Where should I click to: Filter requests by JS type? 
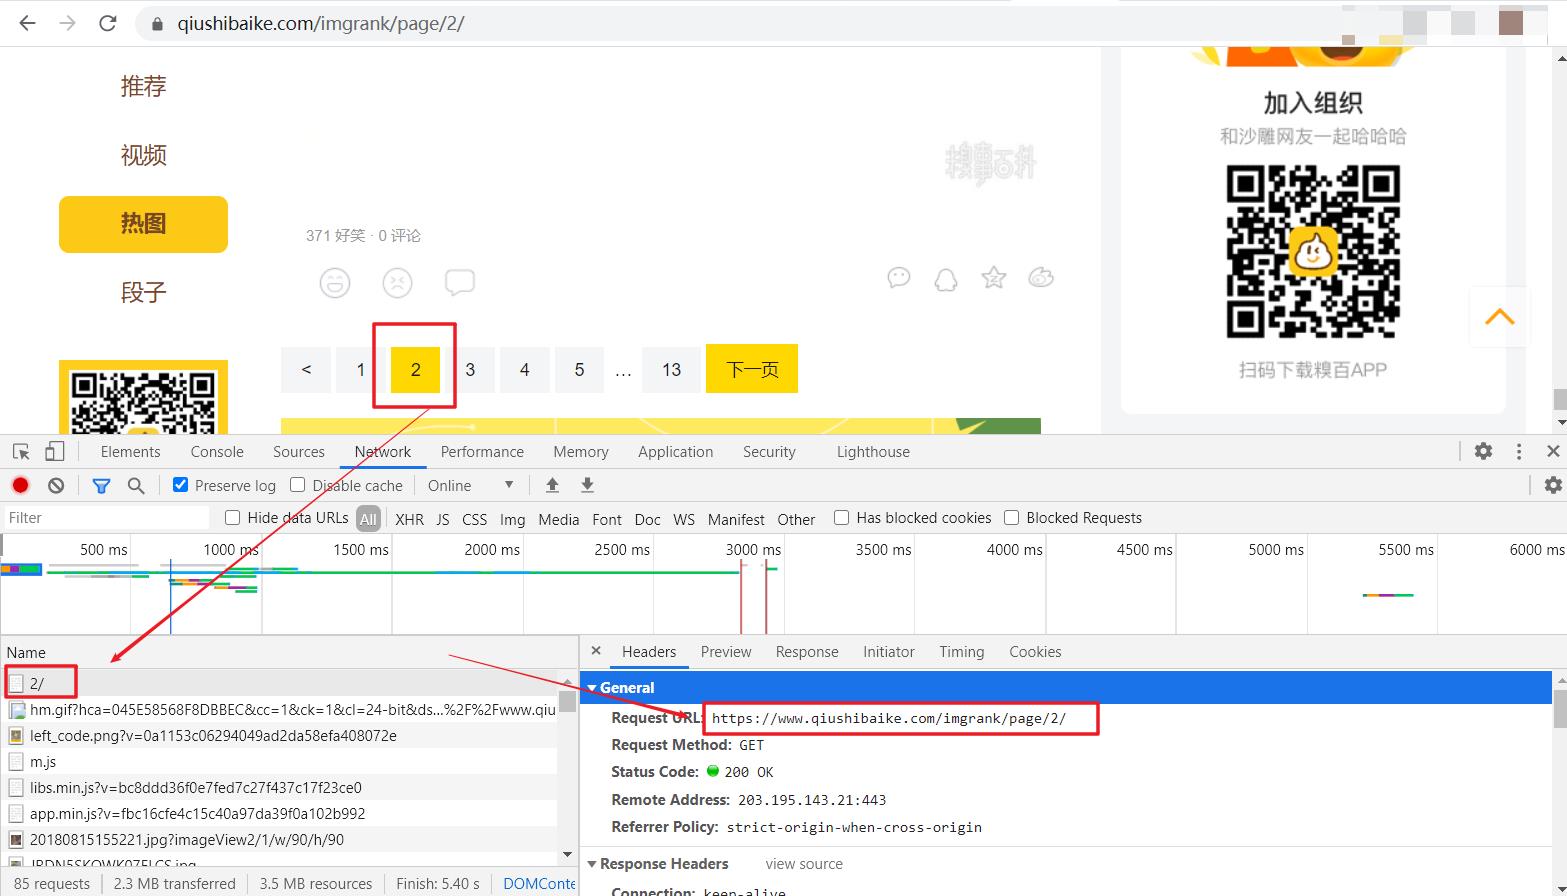443,519
